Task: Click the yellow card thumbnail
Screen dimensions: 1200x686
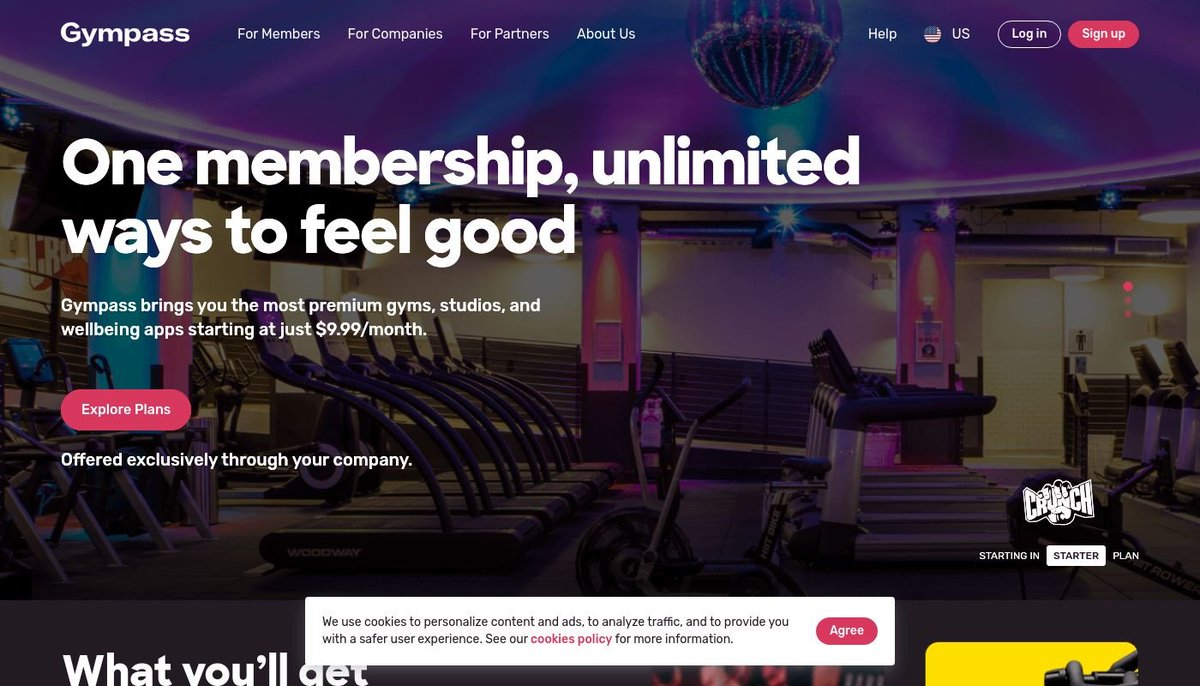Action: 1031,664
